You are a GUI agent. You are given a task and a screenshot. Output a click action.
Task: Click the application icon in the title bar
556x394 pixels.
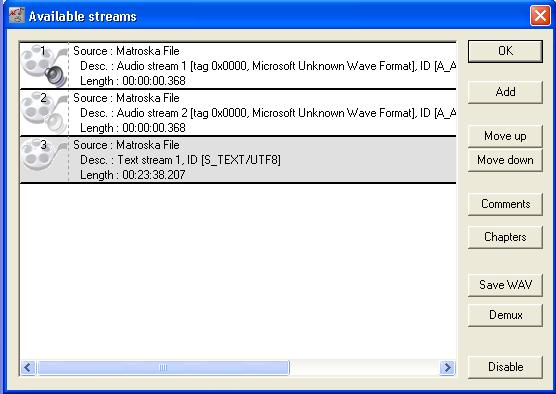point(17,16)
